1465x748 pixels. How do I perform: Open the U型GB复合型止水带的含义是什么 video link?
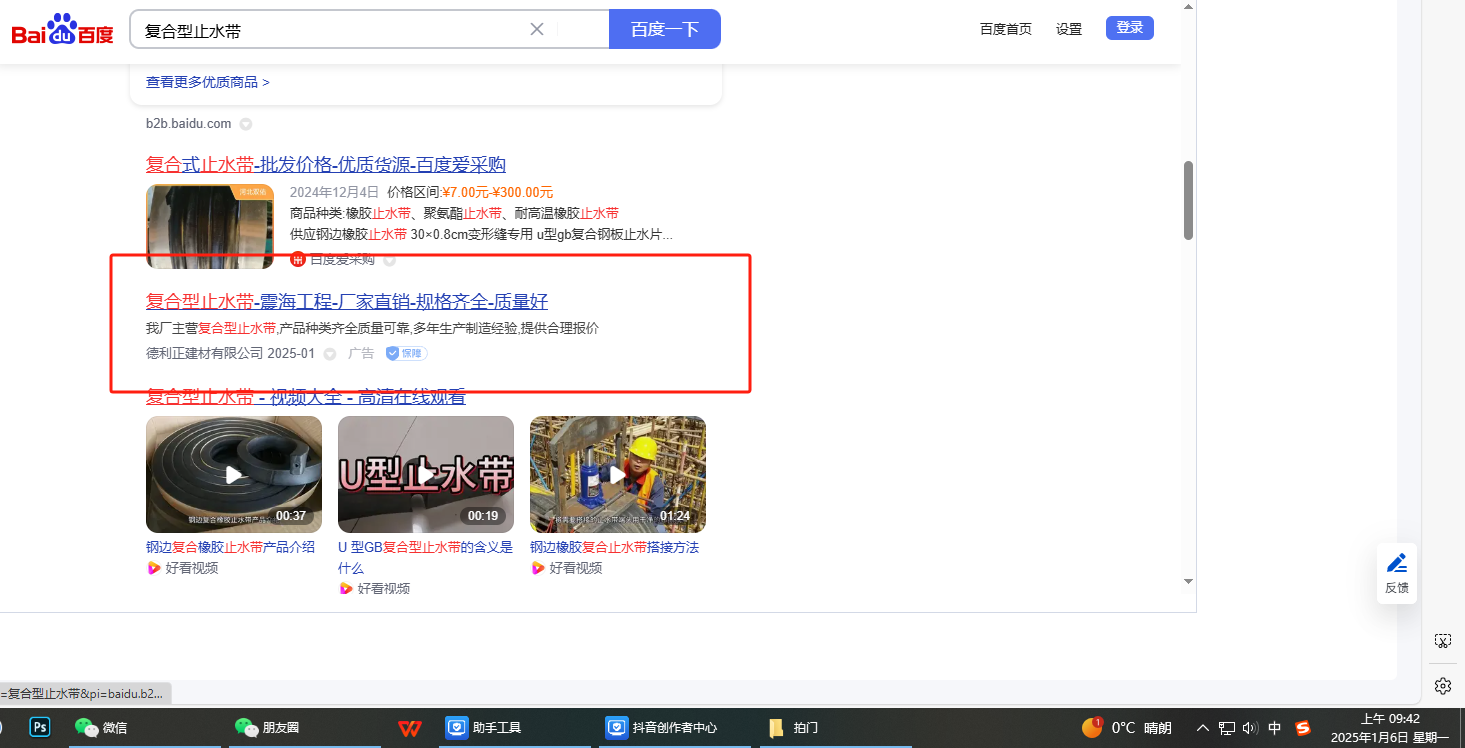[x=425, y=557]
